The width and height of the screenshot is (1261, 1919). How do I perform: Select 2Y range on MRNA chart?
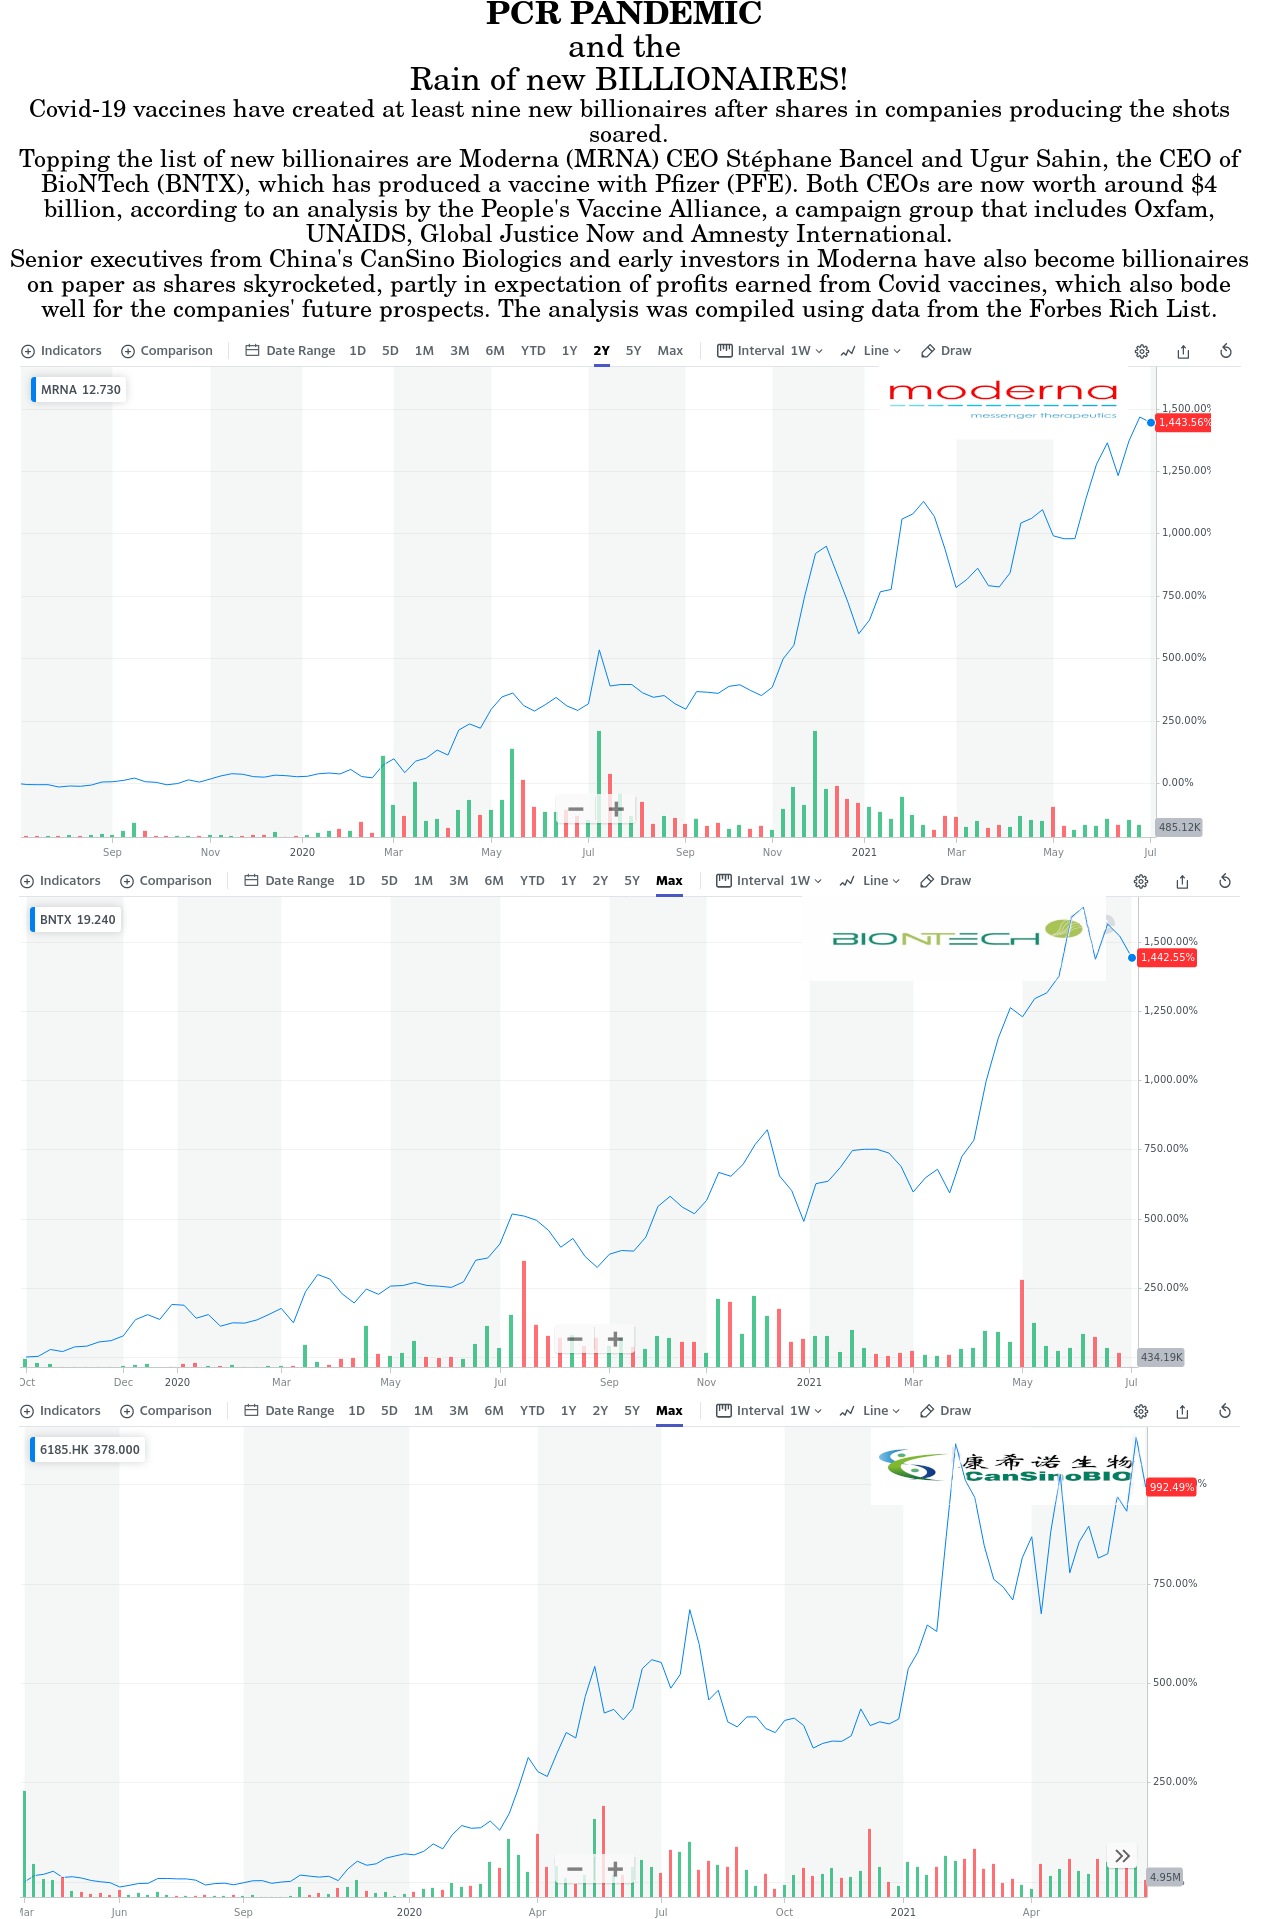click(x=601, y=351)
